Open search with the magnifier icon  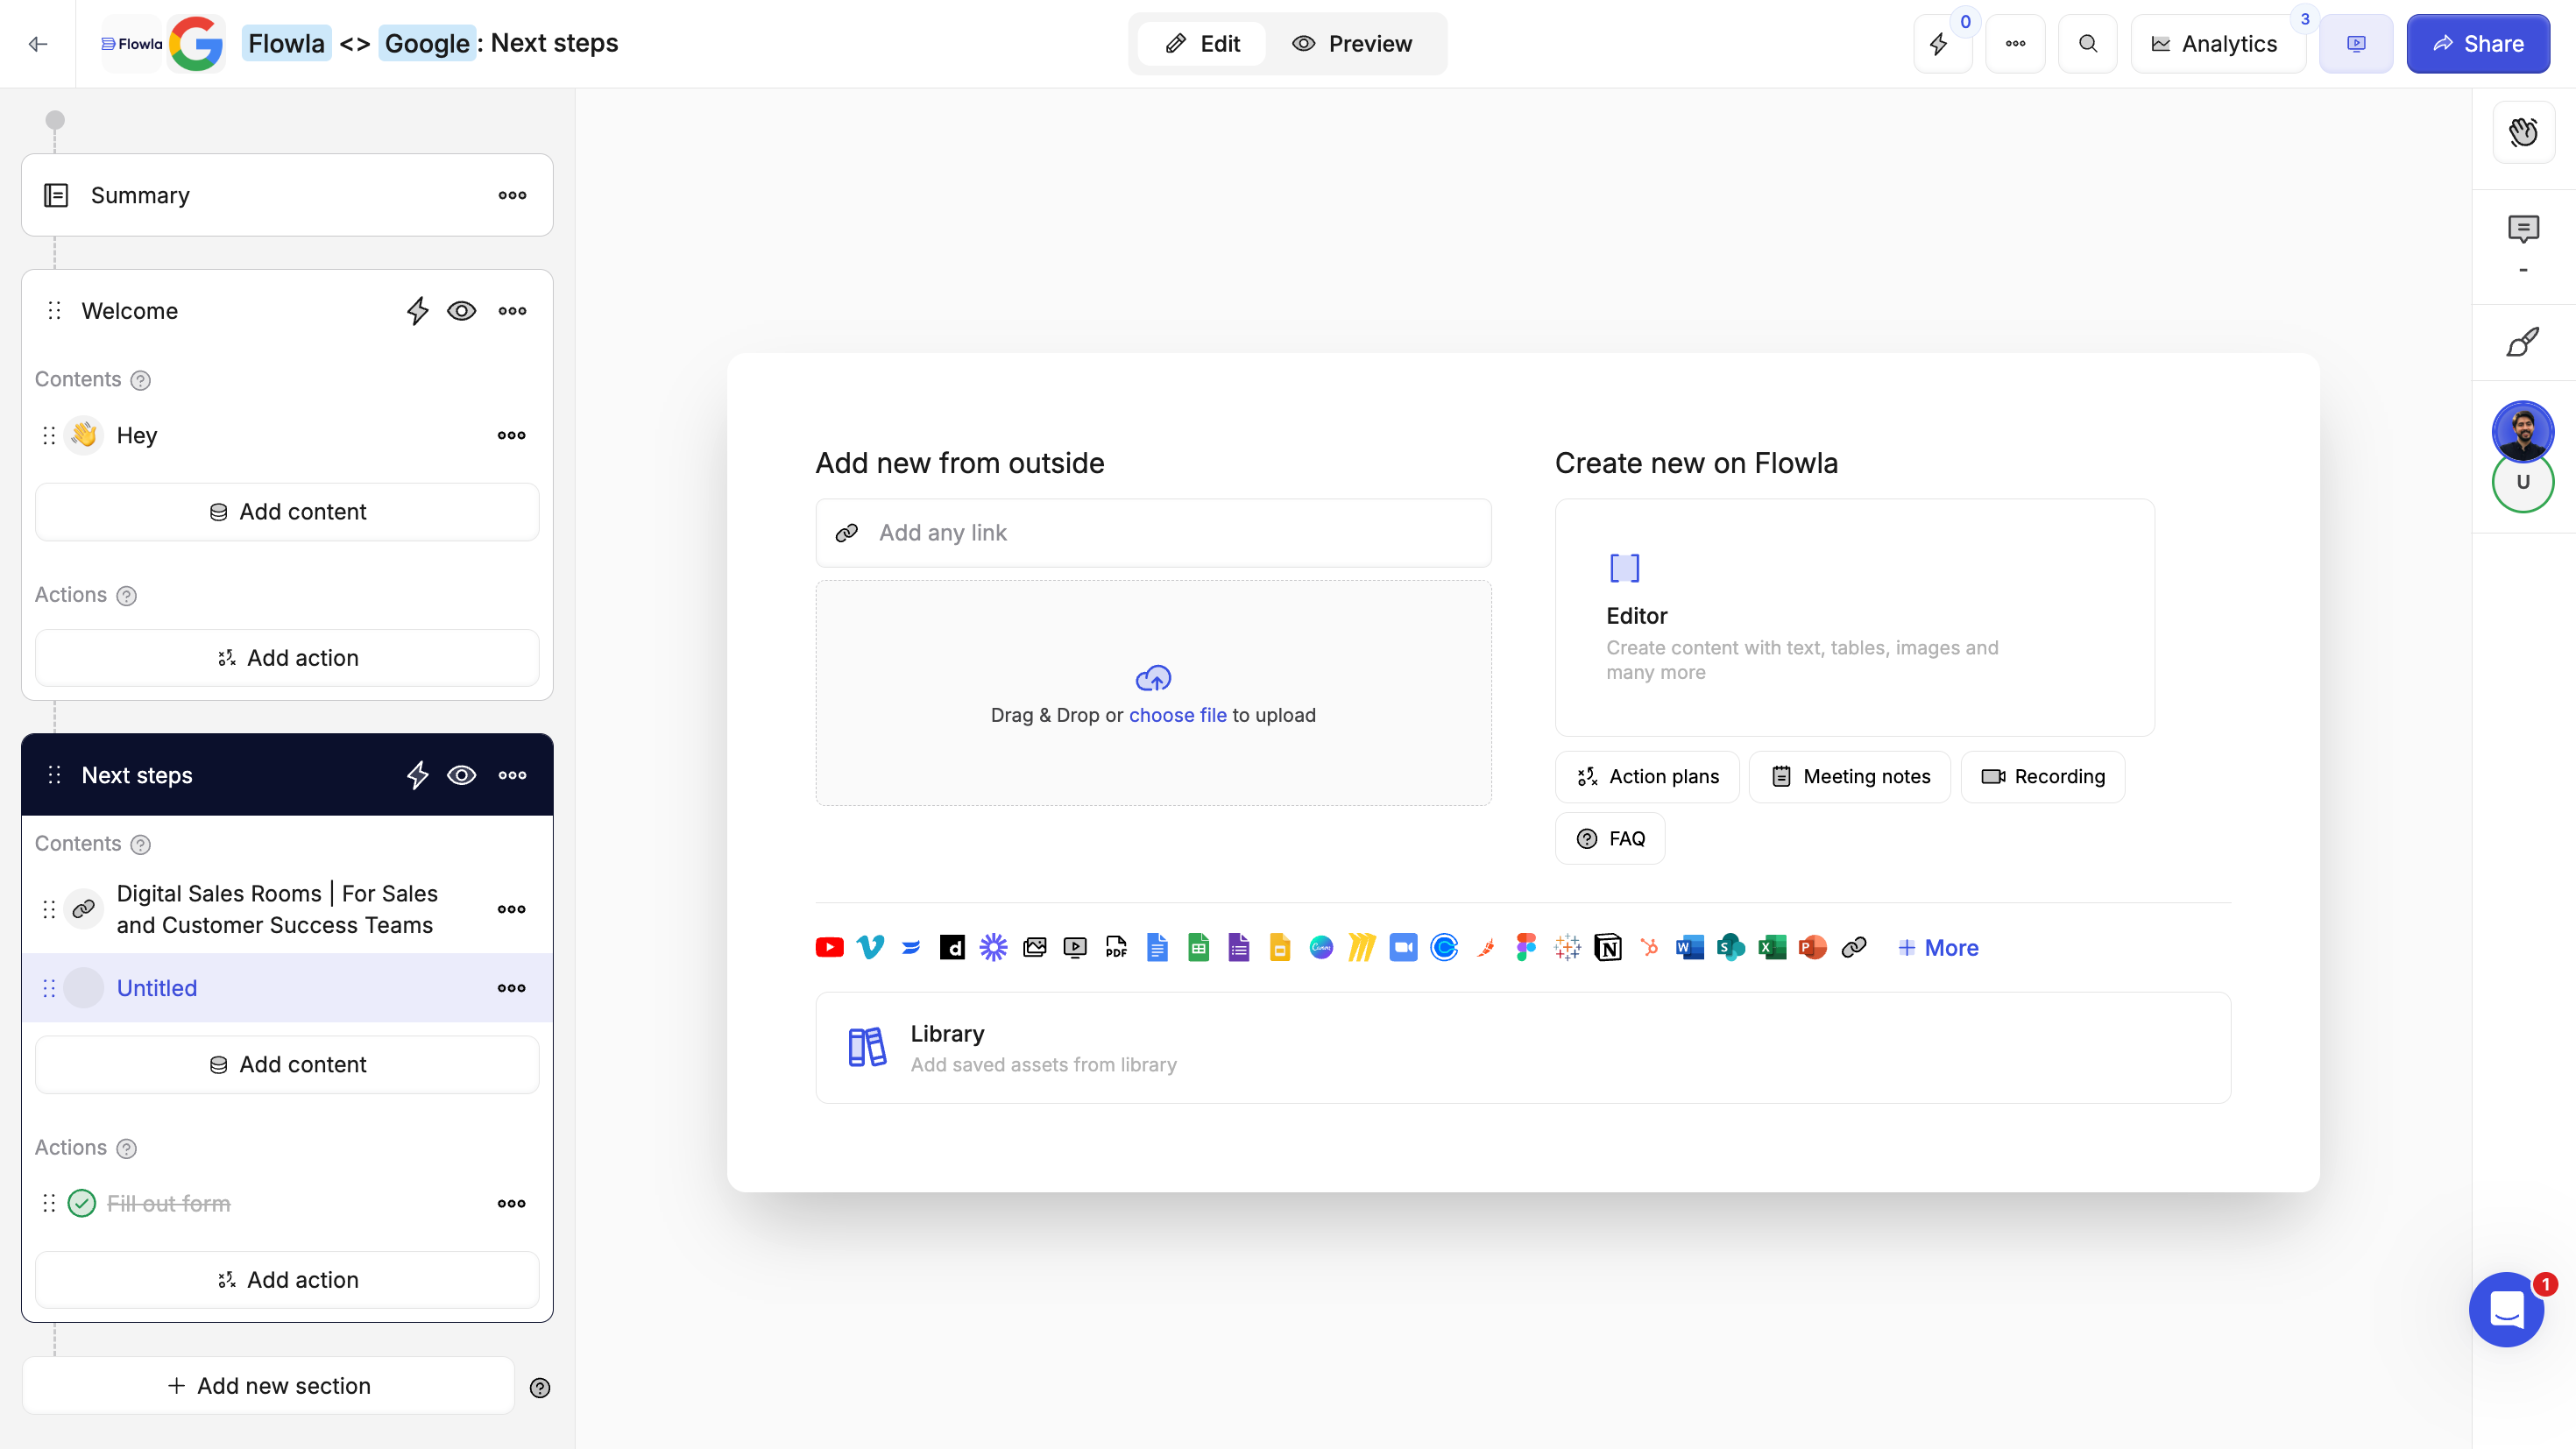[2087, 44]
